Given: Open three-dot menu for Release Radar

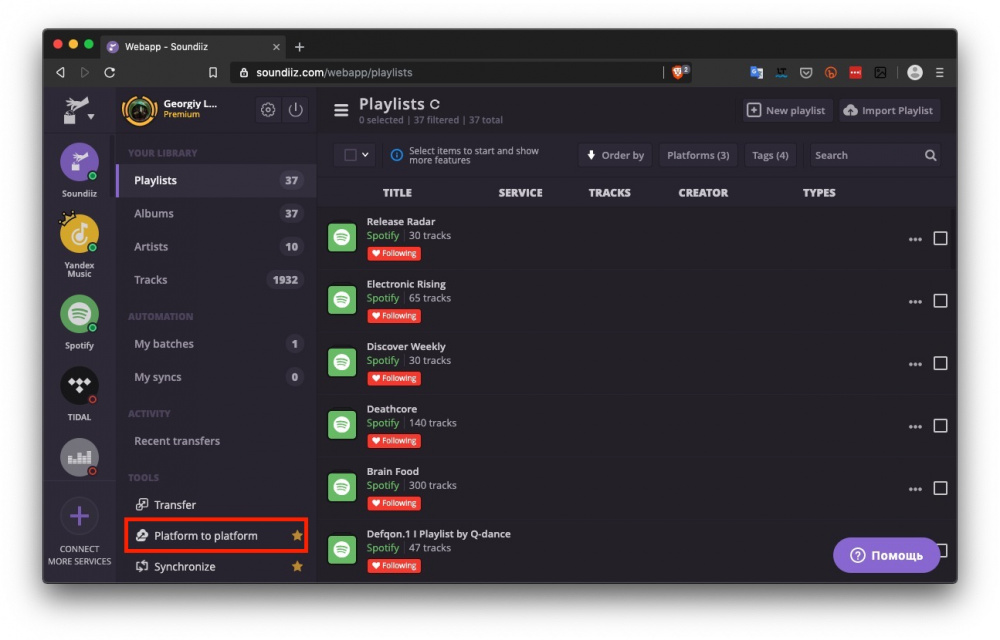Looking at the screenshot, I should coord(914,239).
